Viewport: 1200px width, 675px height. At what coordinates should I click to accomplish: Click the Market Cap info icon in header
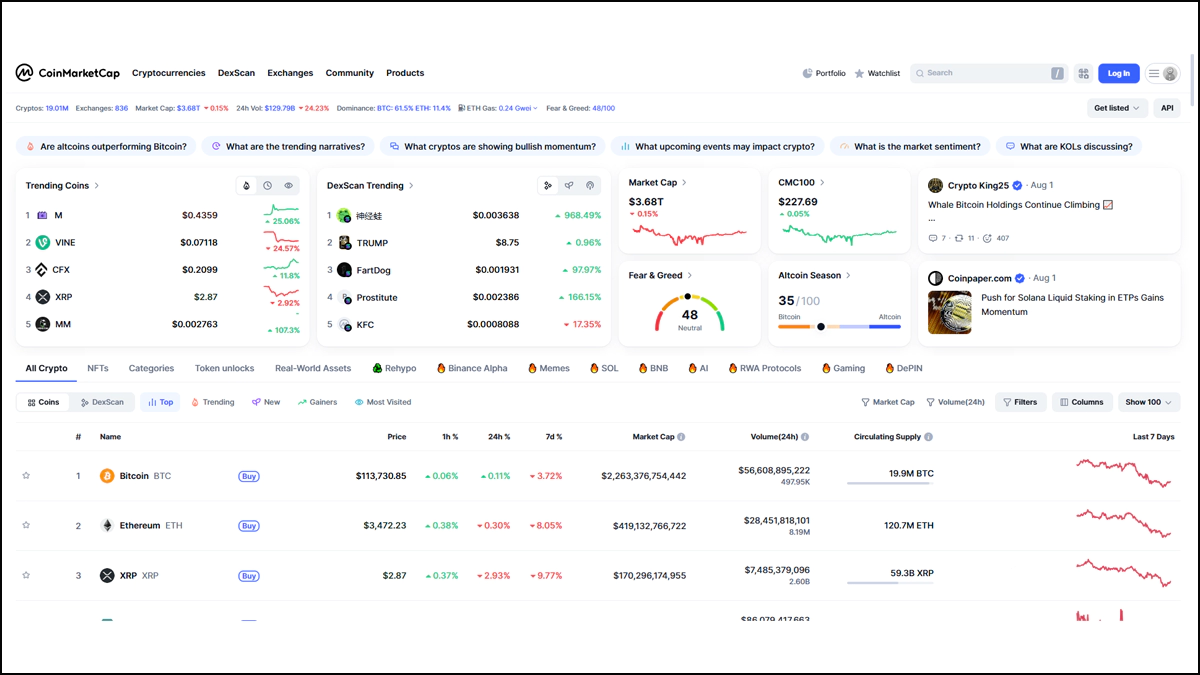(x=682, y=437)
